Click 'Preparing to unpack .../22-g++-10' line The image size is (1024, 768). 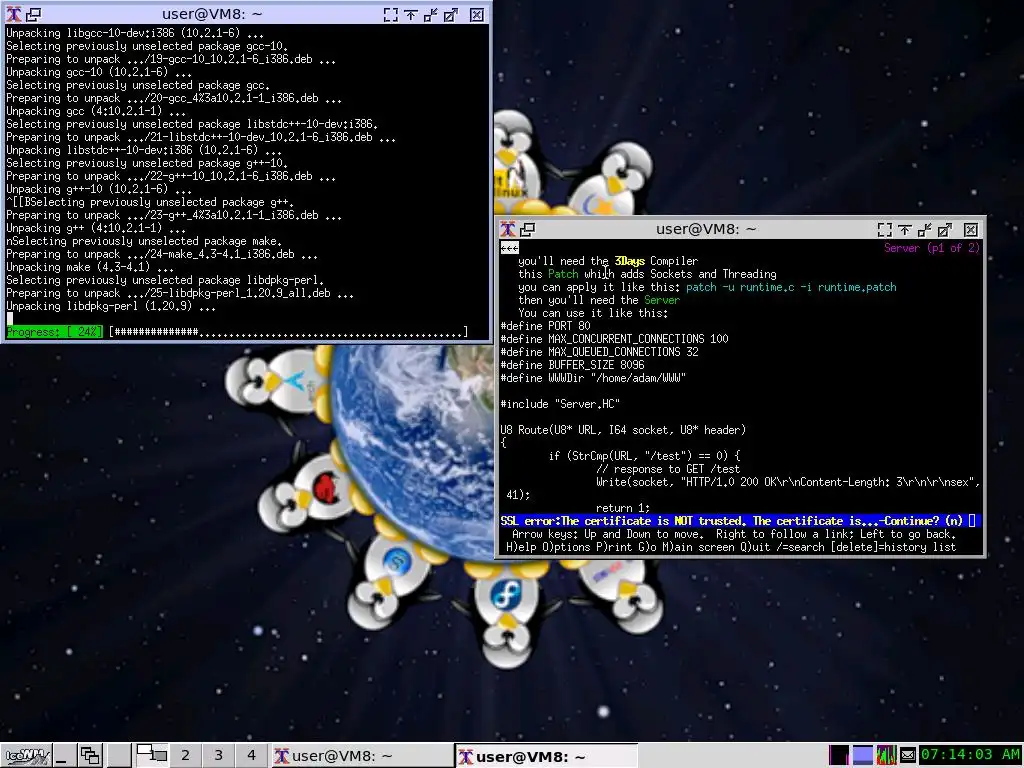point(171,176)
